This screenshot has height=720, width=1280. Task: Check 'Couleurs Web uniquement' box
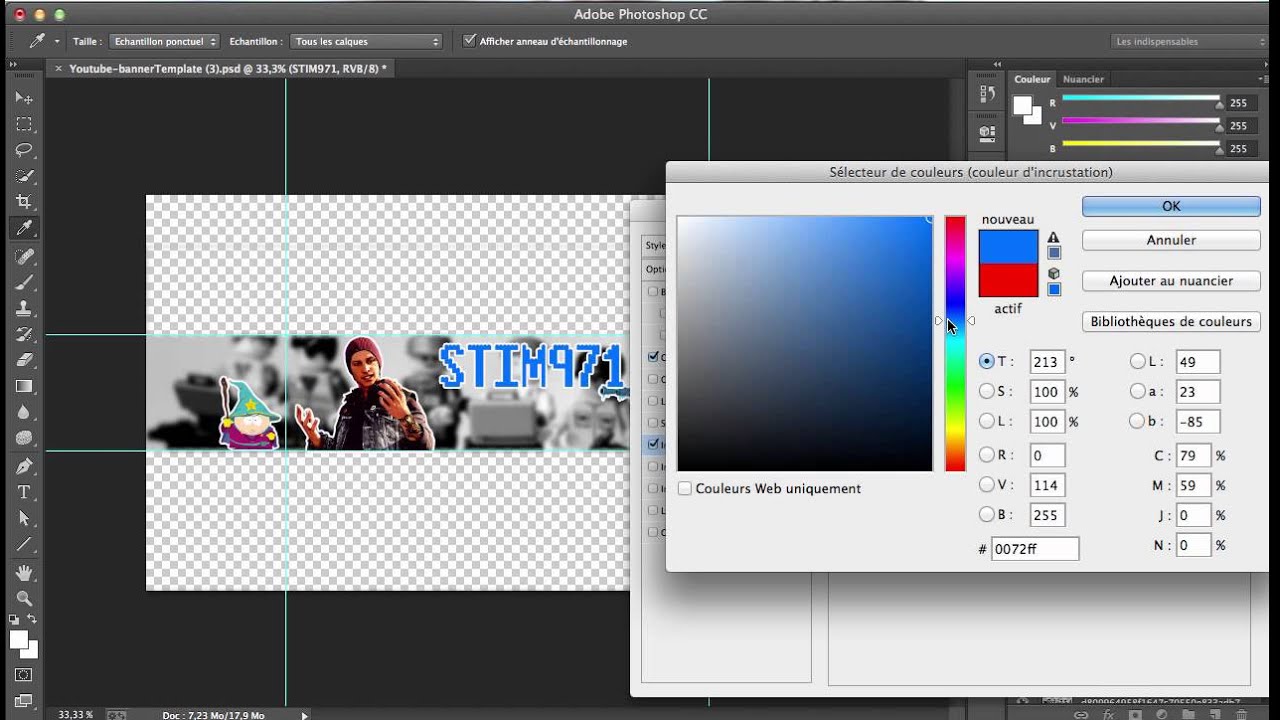[685, 488]
